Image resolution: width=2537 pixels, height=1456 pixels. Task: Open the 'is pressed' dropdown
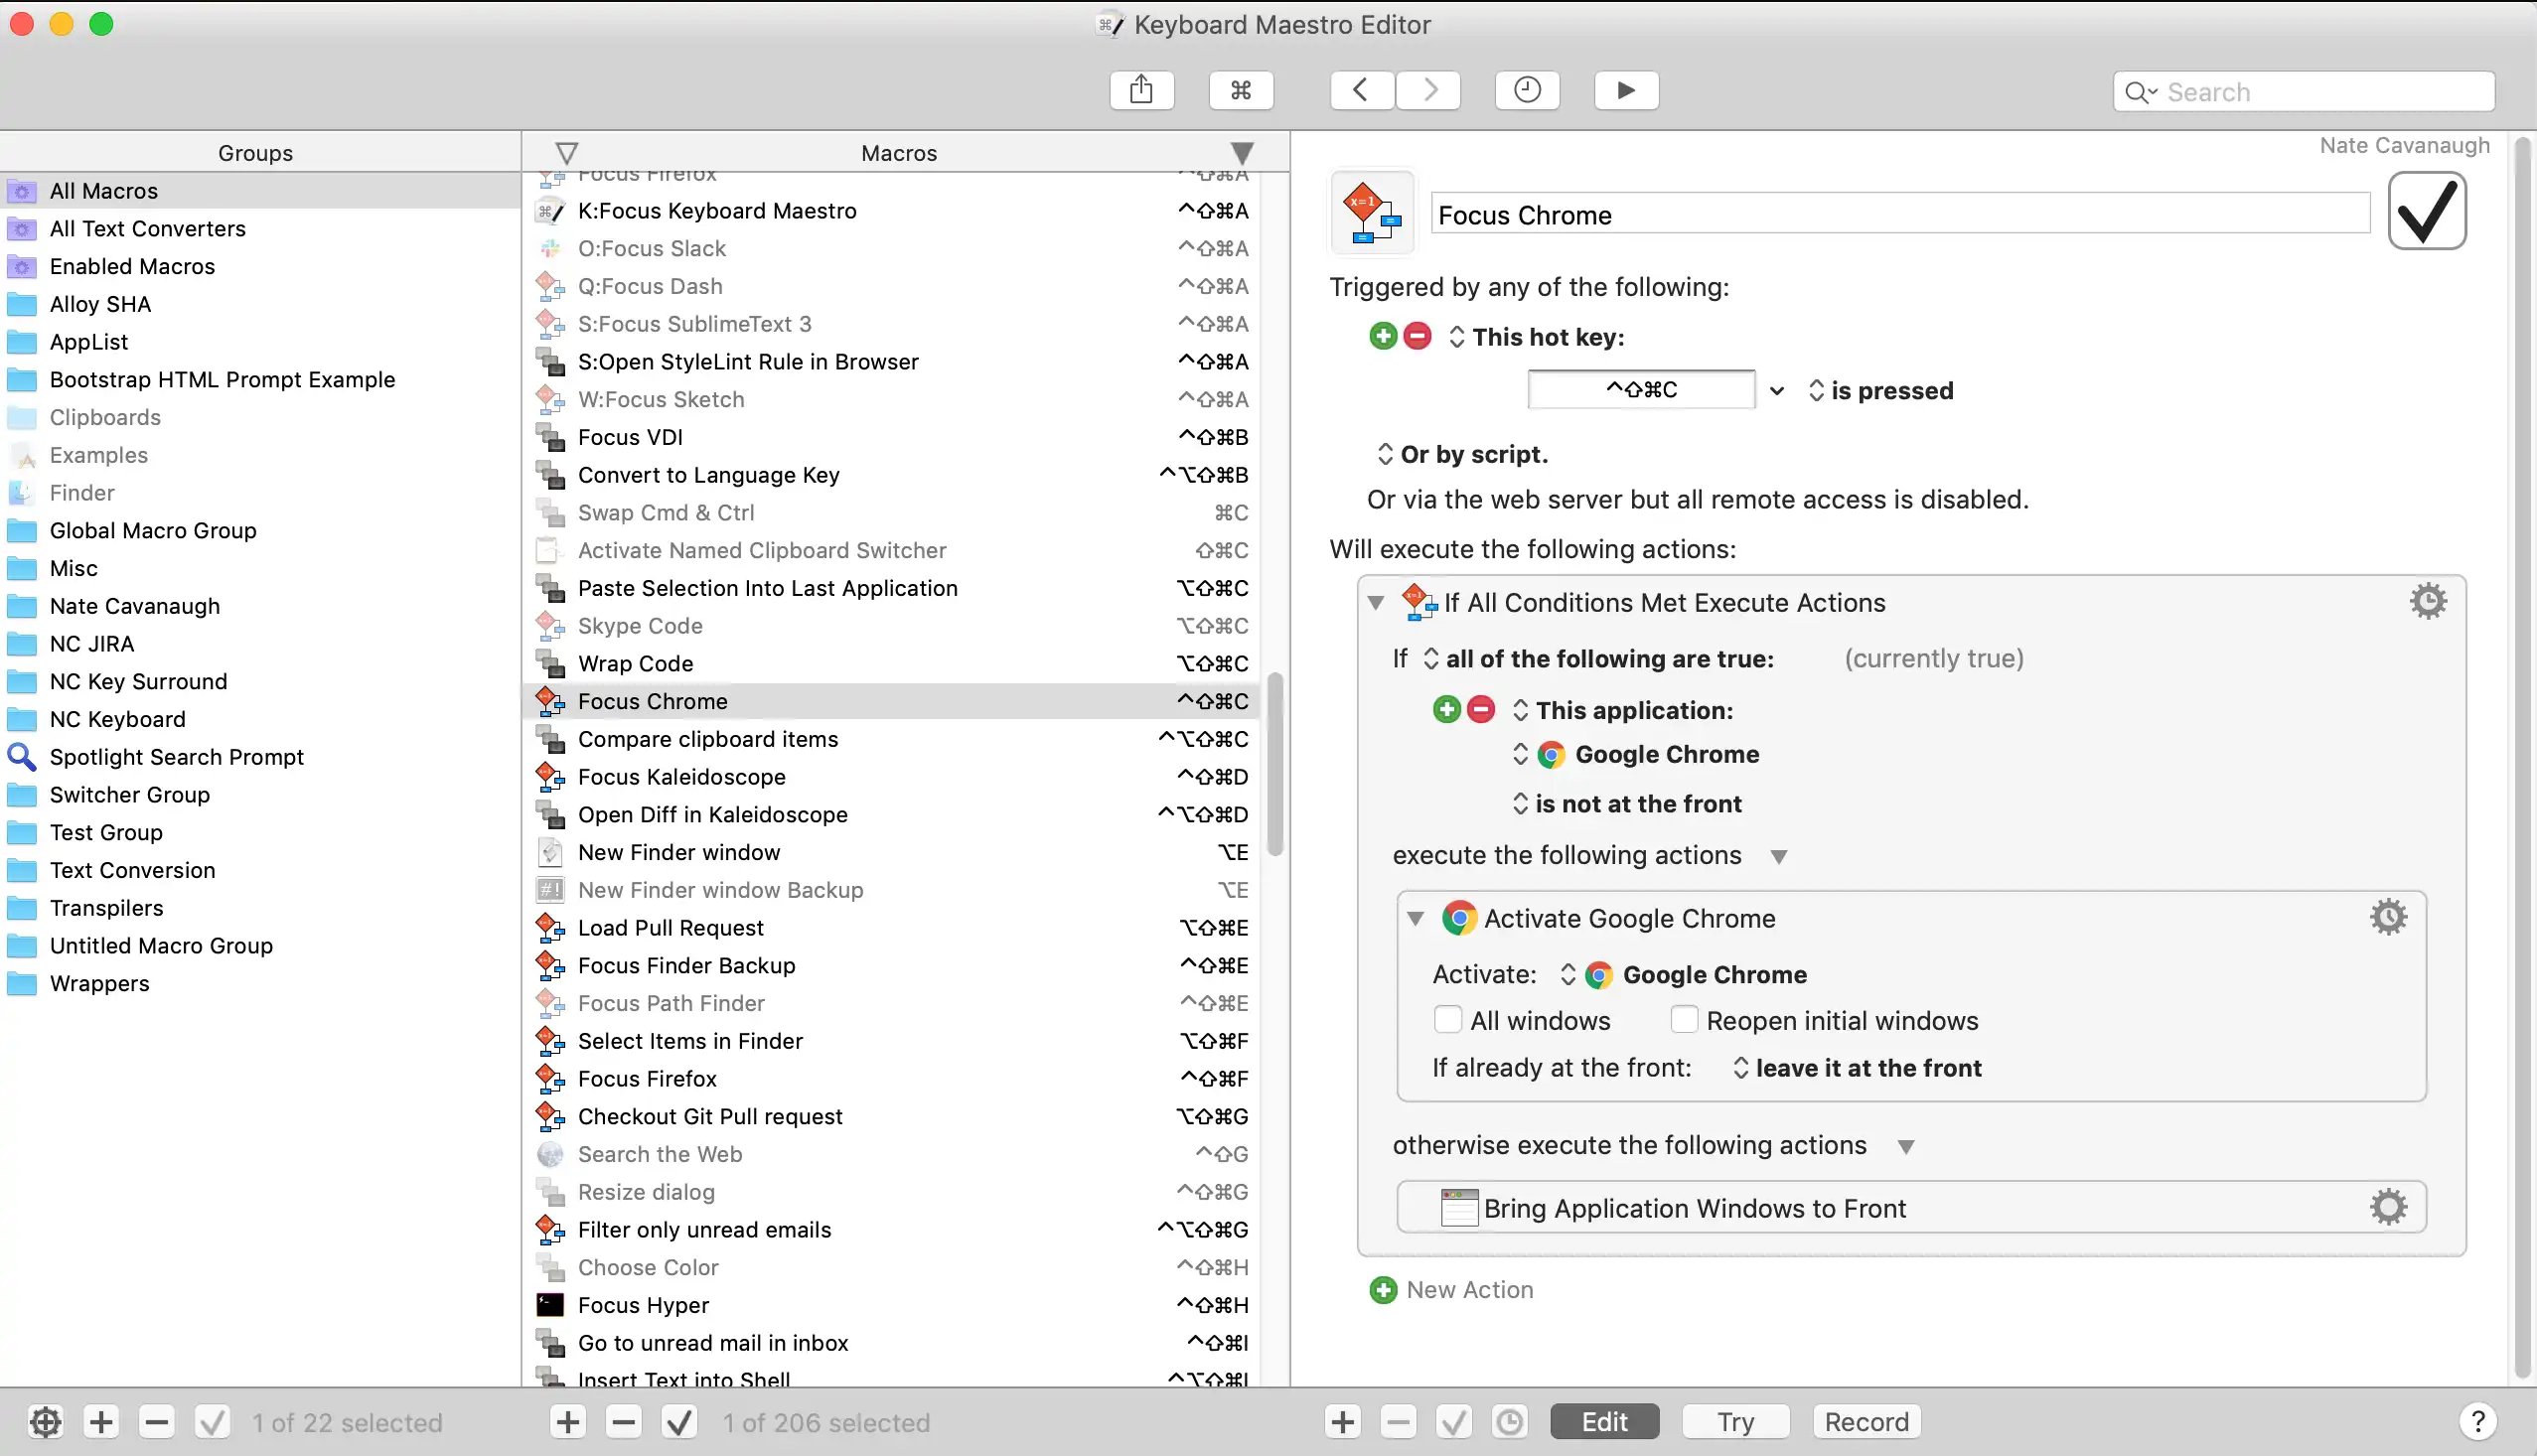pyautogui.click(x=1815, y=390)
